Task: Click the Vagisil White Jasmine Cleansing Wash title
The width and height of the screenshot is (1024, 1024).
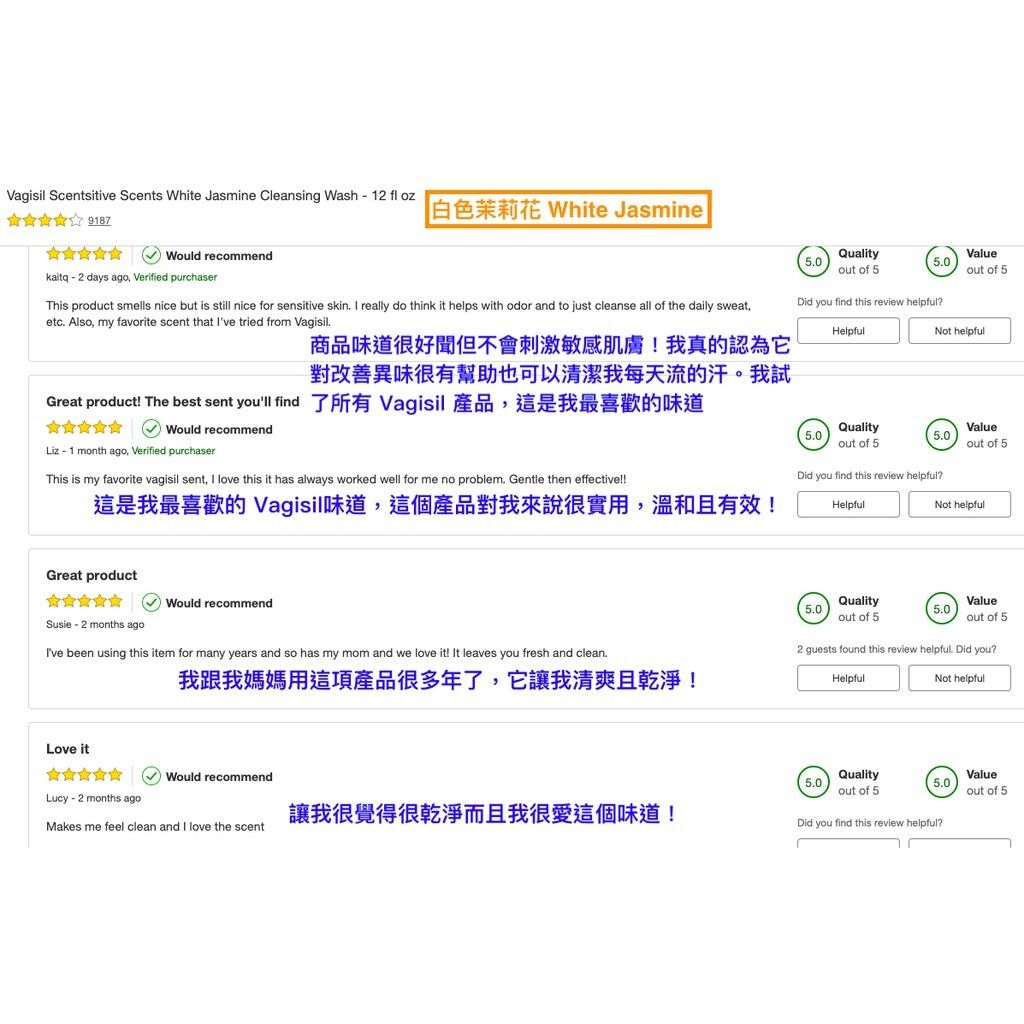Action: tap(210, 196)
